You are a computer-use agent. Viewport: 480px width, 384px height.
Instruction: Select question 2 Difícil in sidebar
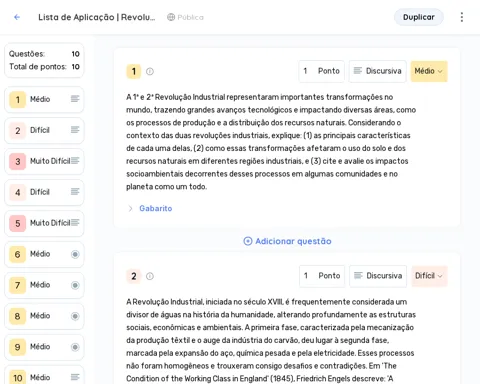point(44,130)
